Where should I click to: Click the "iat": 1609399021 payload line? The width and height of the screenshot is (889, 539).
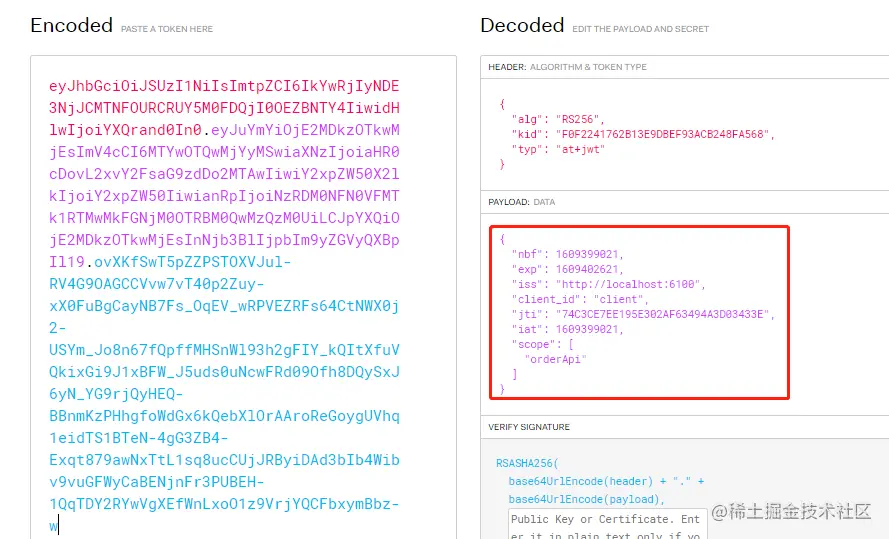[567, 329]
